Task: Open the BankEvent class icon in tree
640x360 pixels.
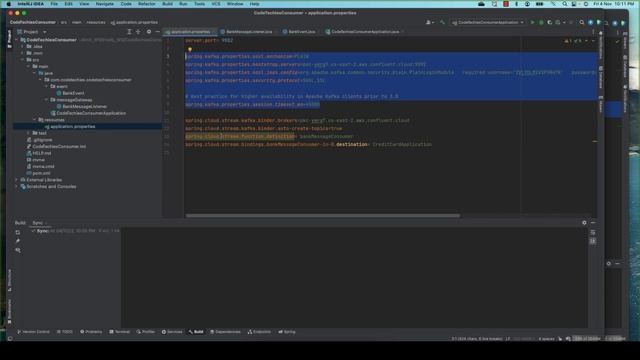Action: pos(59,93)
